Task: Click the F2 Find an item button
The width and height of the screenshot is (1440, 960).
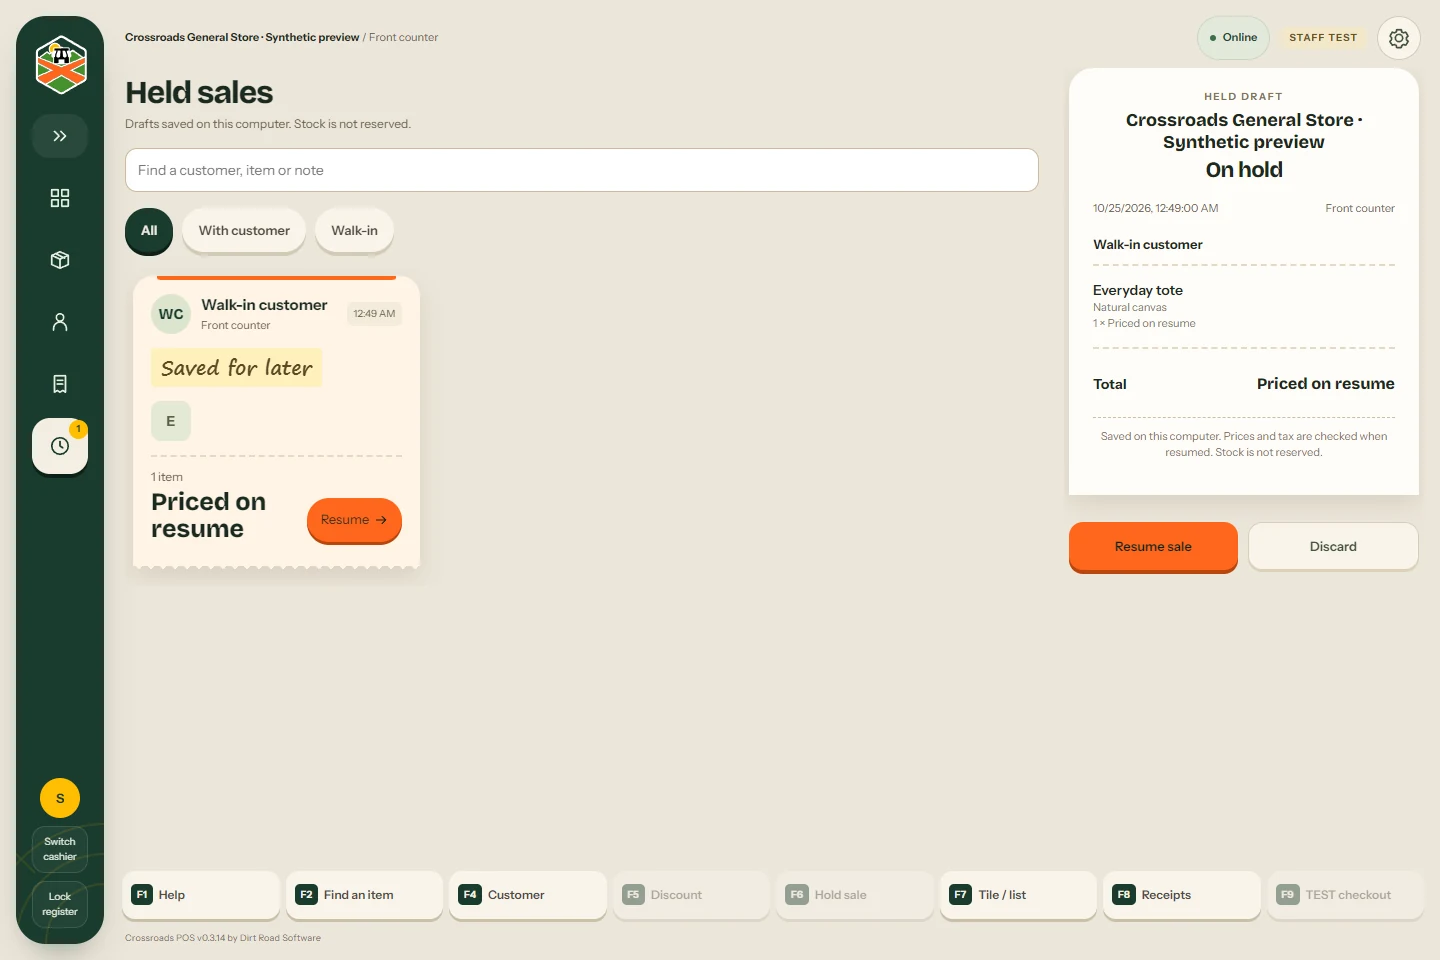Action: (365, 895)
